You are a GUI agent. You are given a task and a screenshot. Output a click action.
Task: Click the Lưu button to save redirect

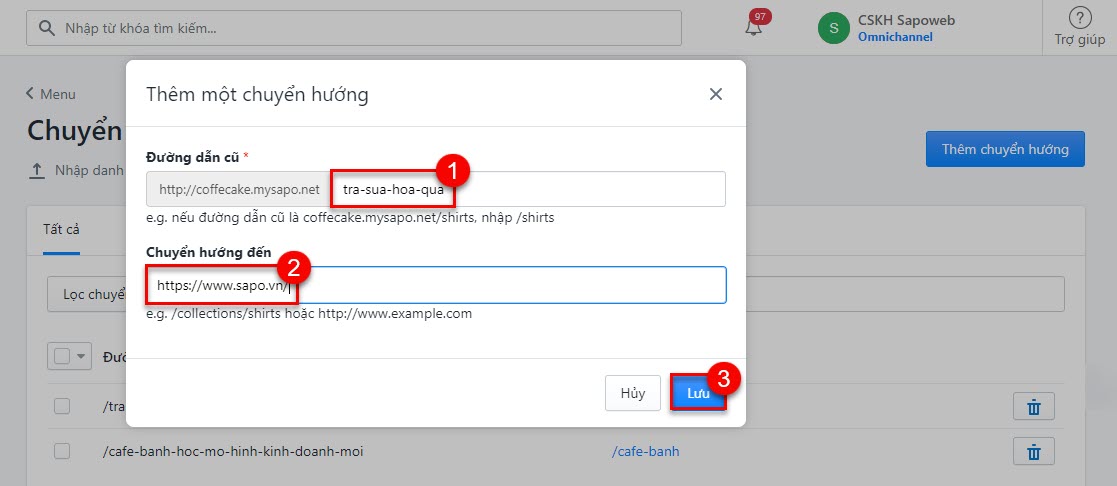click(x=697, y=393)
